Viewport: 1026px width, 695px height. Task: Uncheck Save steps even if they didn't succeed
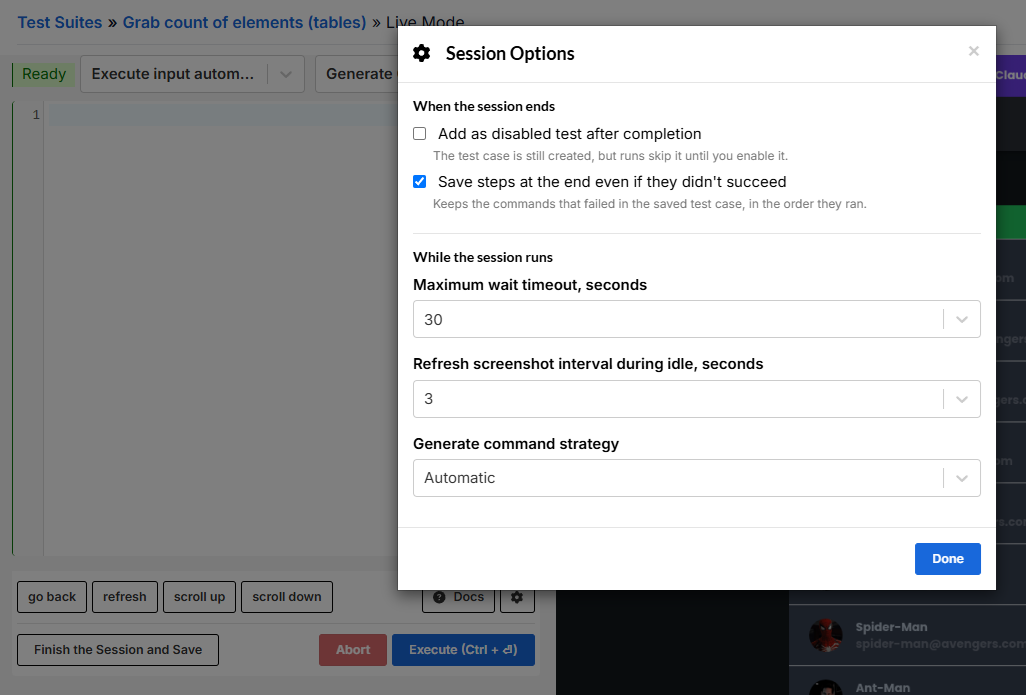(419, 181)
